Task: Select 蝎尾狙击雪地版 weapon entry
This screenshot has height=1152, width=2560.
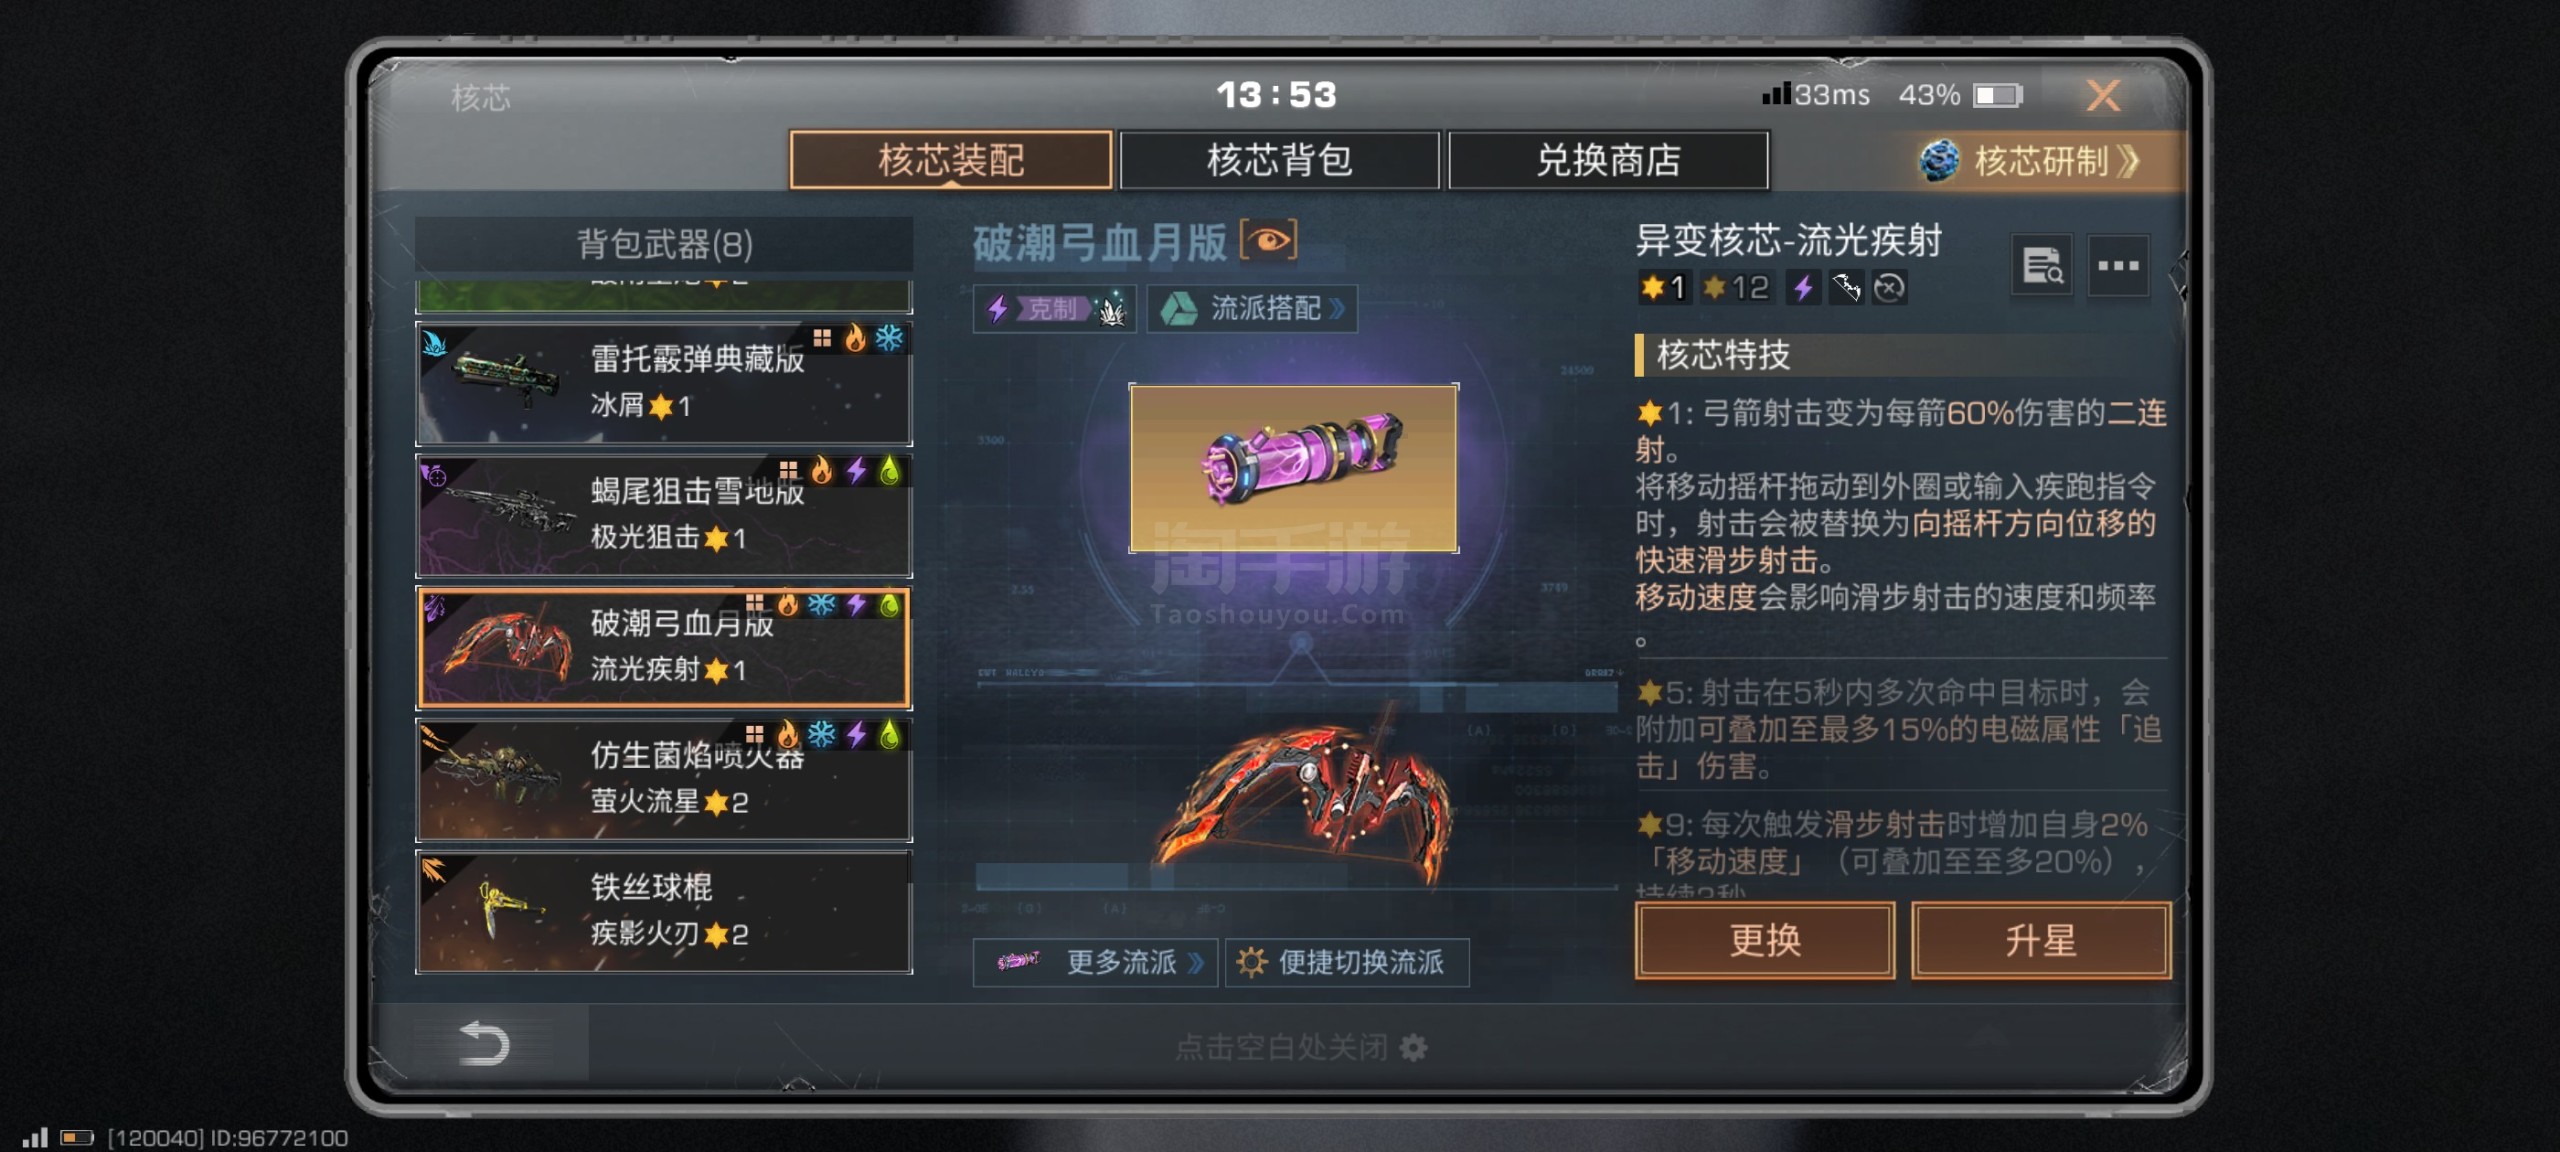Action: coord(664,515)
